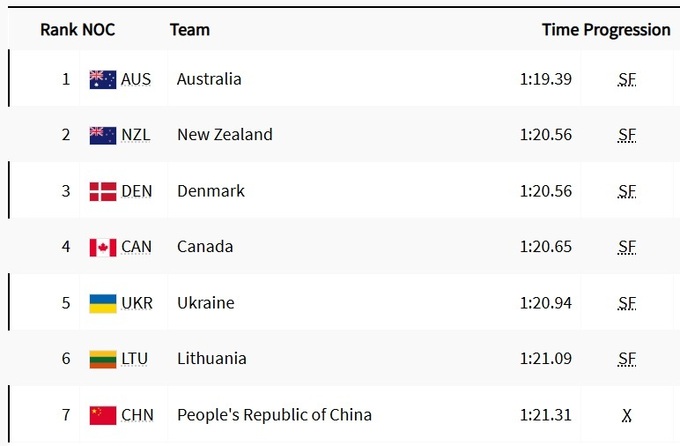Click the China flag icon

[103, 415]
